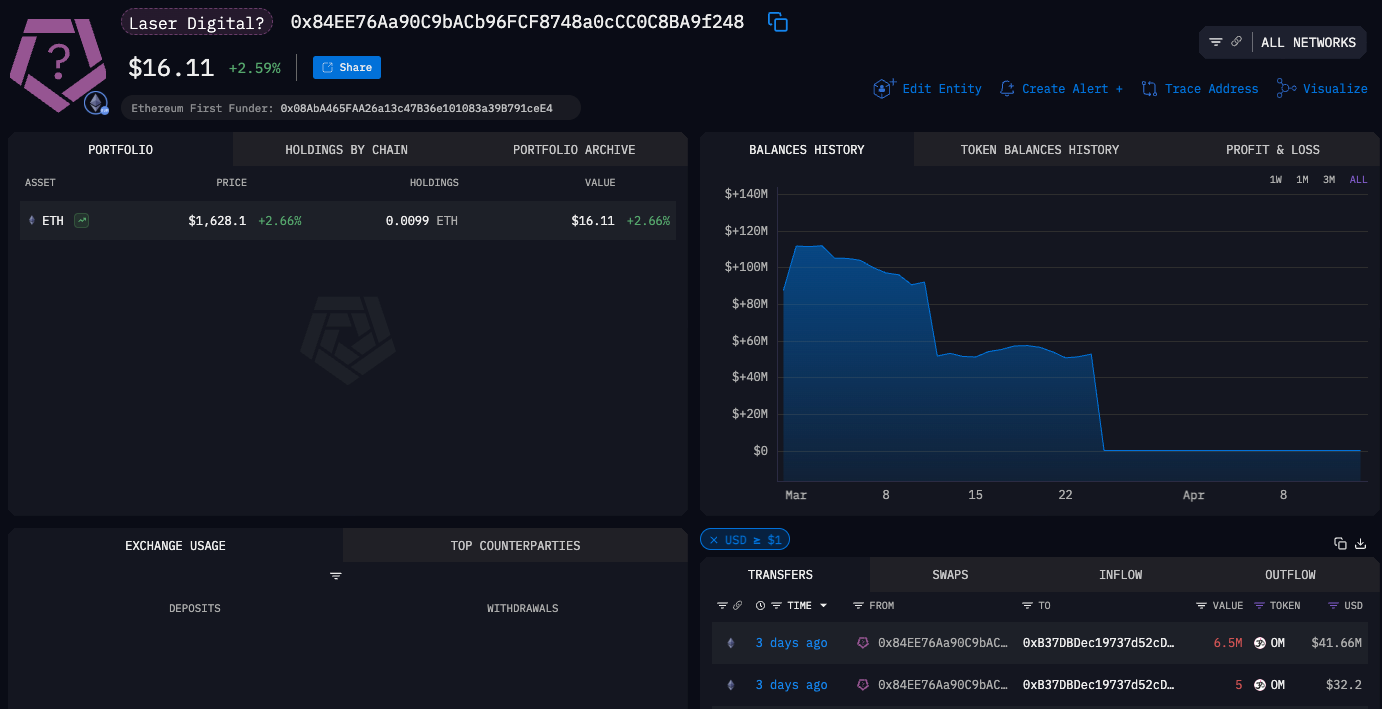This screenshot has width=1382, height=709.
Task: Copy the transfers table using the copy icon
Action: click(x=1340, y=543)
